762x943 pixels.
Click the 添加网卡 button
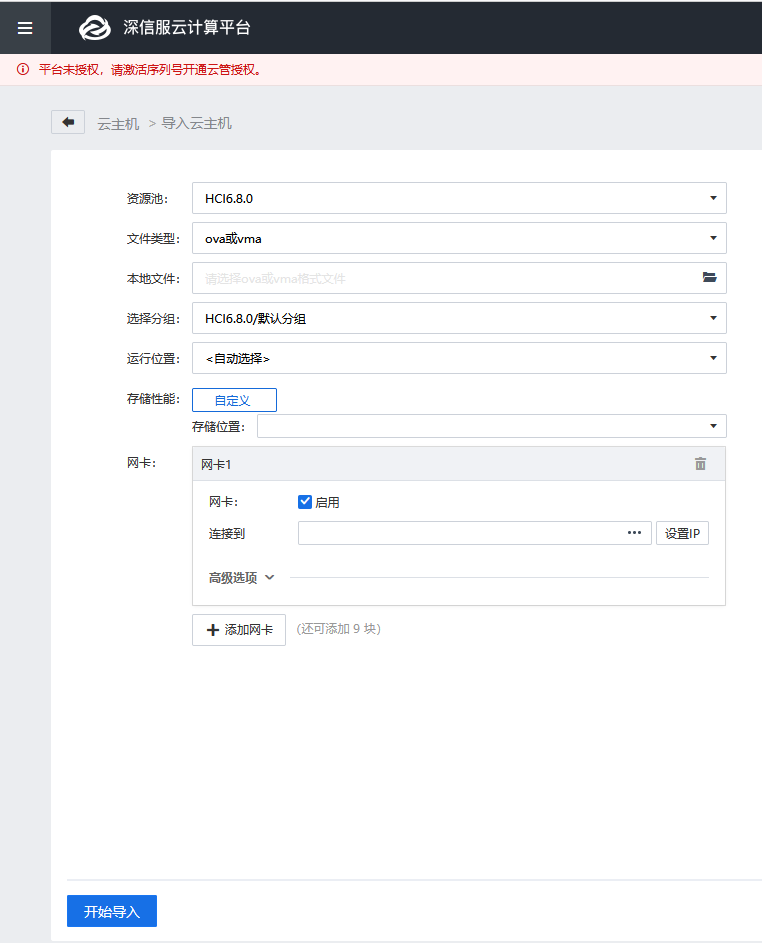pos(239,630)
